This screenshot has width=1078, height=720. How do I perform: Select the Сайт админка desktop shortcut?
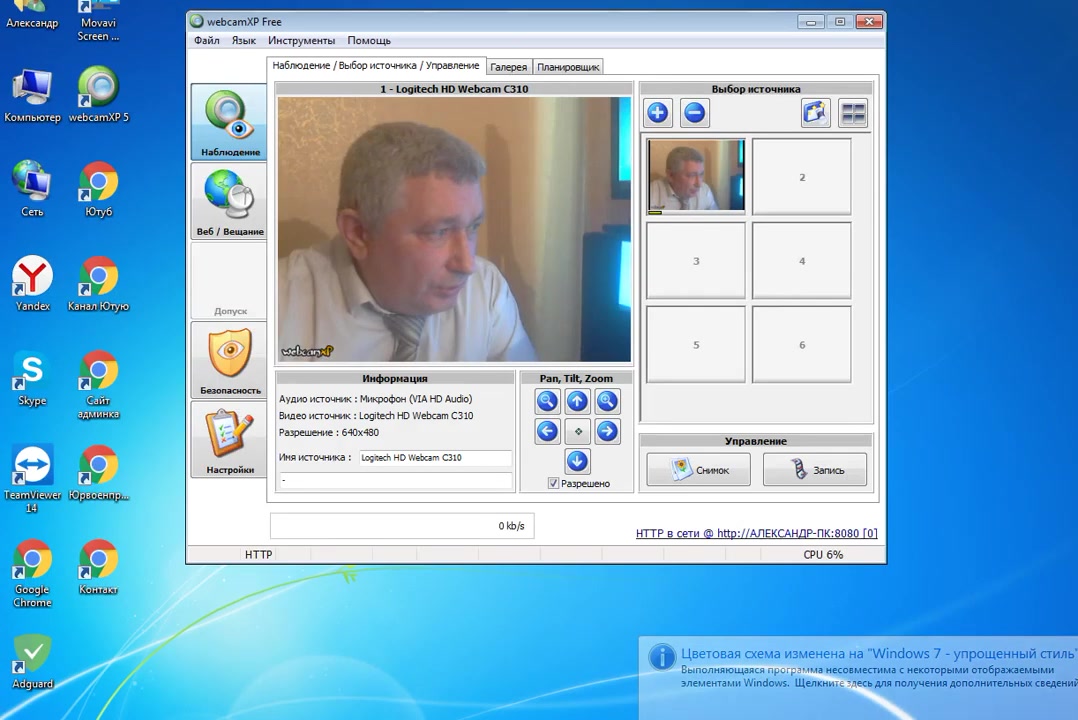click(x=98, y=384)
